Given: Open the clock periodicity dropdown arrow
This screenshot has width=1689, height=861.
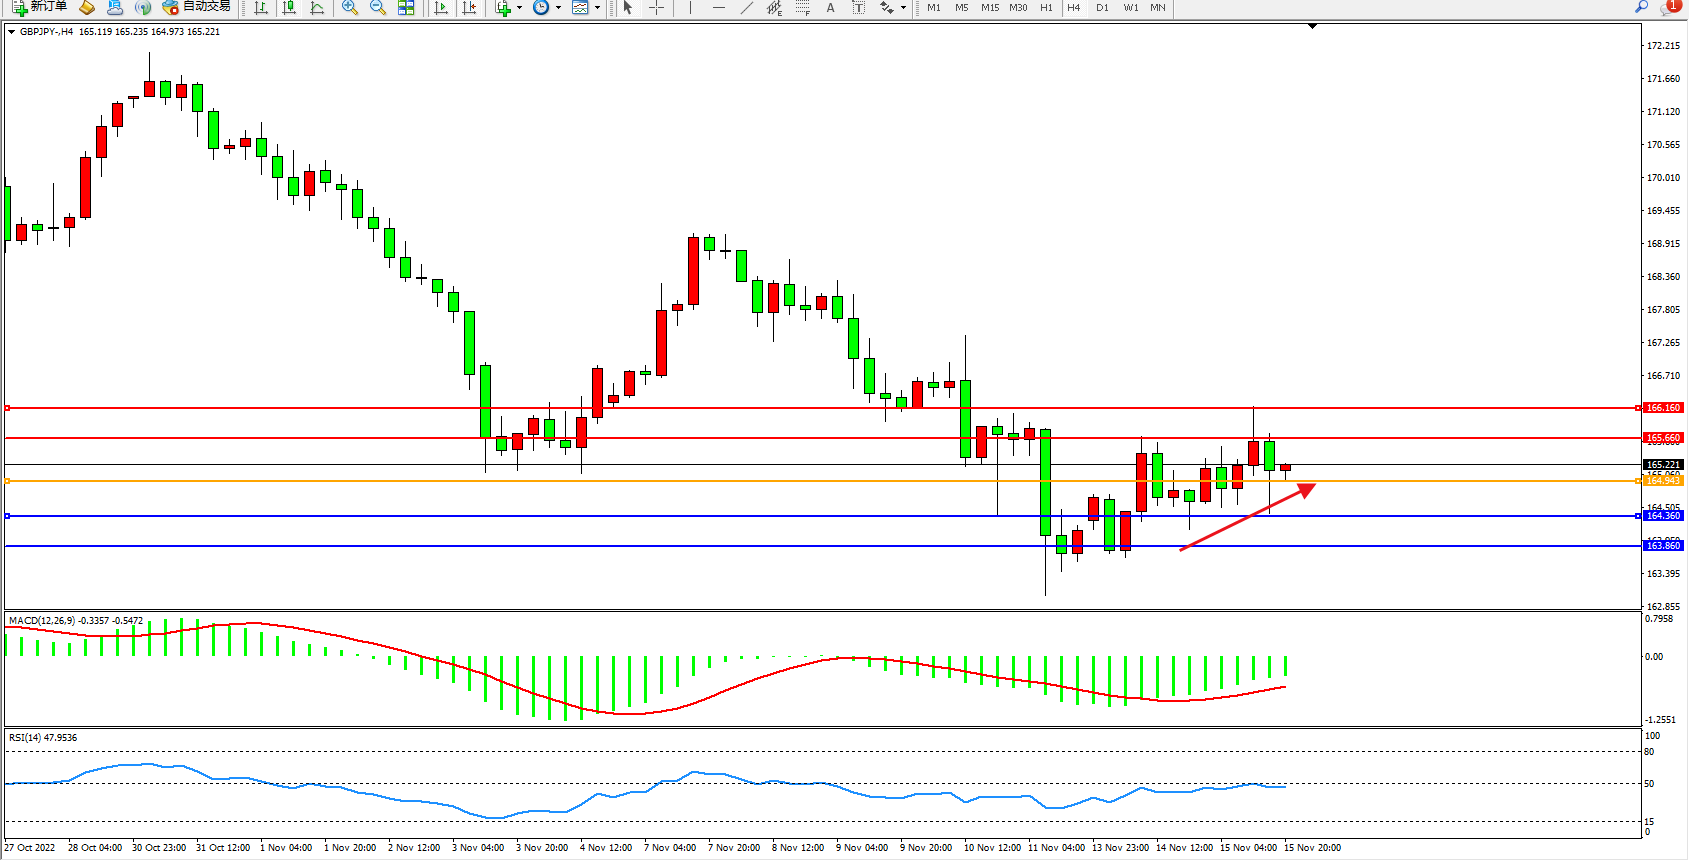Looking at the screenshot, I should [x=558, y=8].
